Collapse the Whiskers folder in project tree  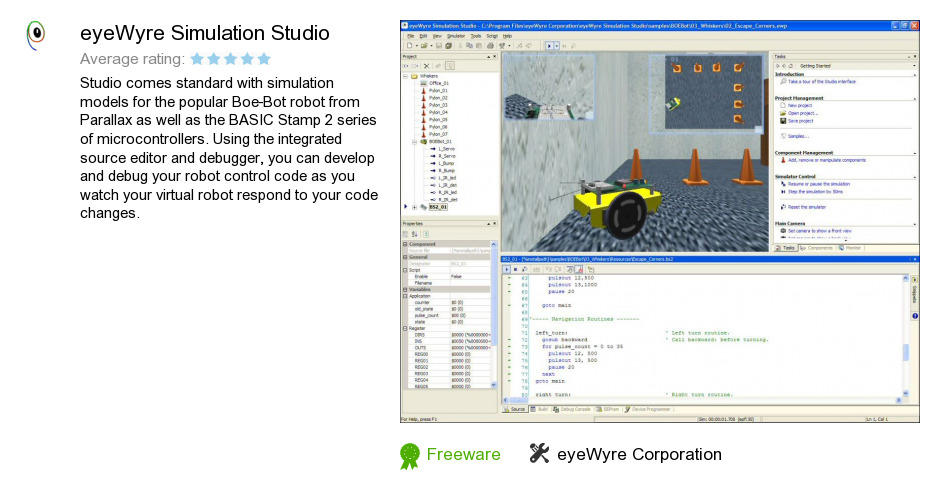(405, 76)
